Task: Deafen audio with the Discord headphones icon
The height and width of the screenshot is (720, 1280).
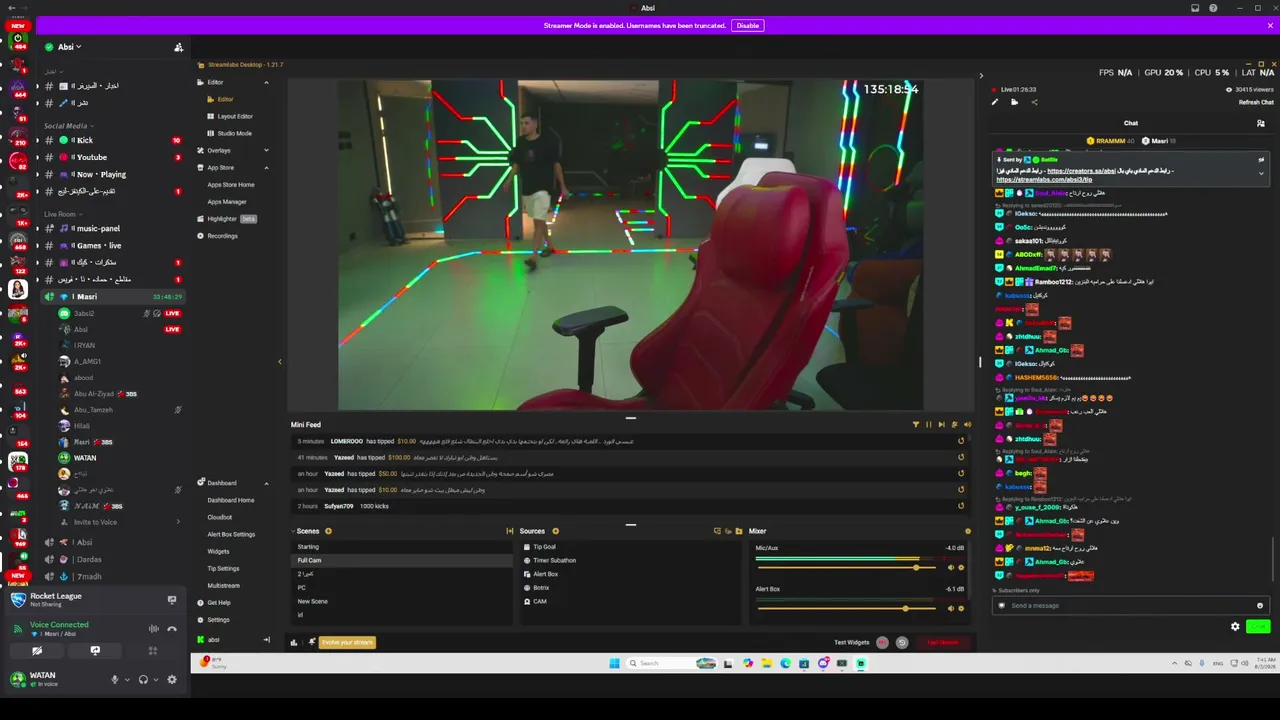Action: pos(143,679)
